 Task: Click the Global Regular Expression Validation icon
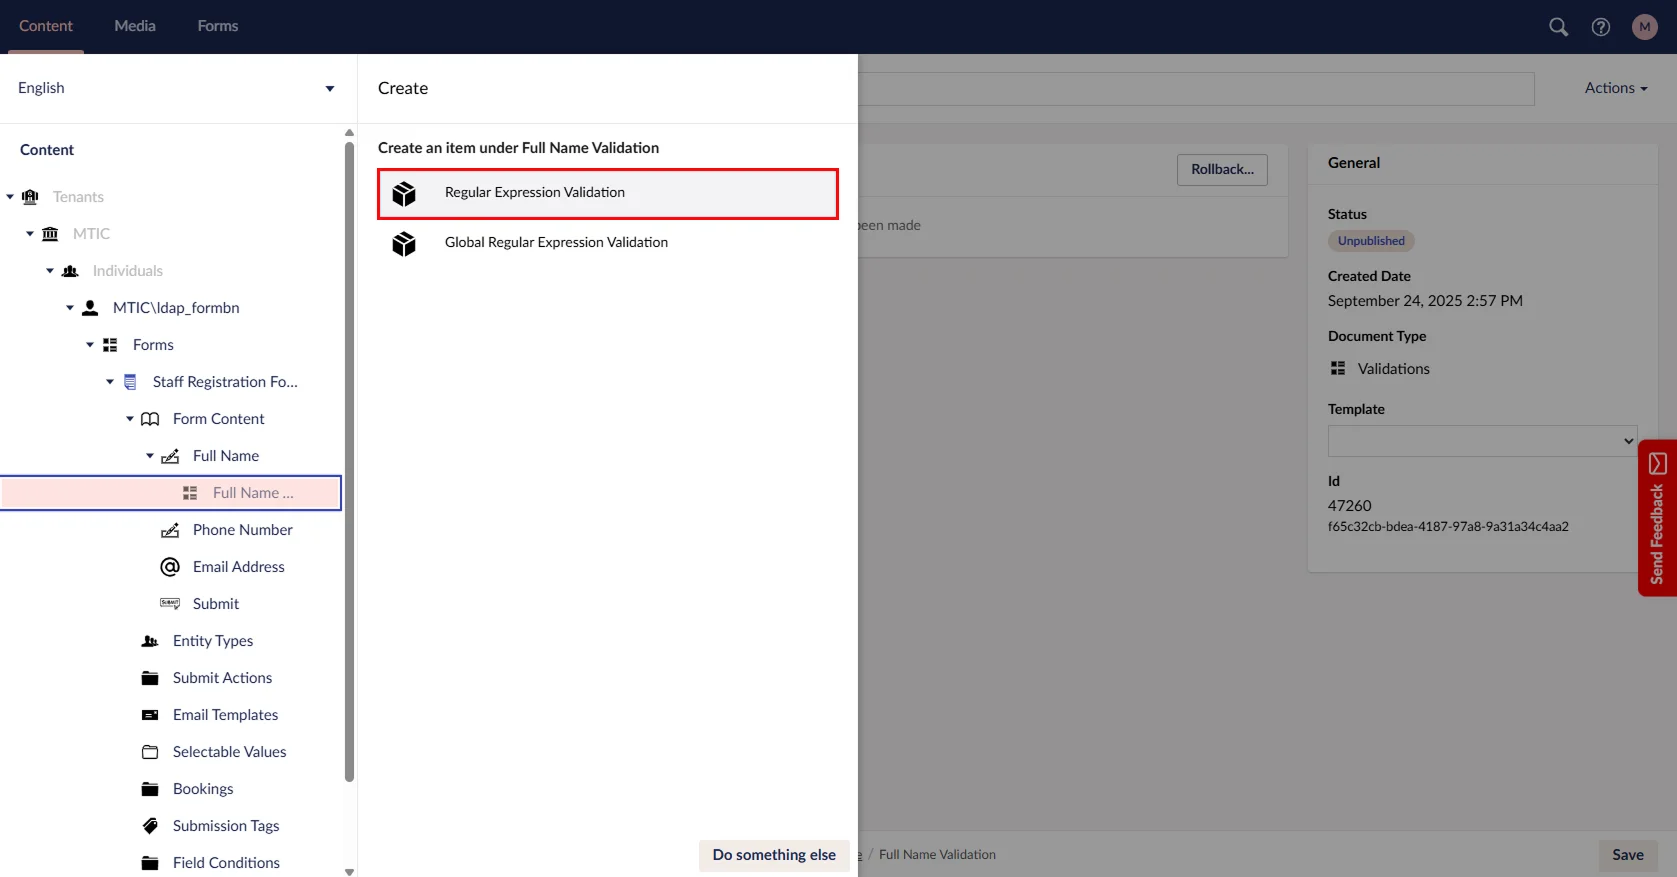[x=404, y=243]
